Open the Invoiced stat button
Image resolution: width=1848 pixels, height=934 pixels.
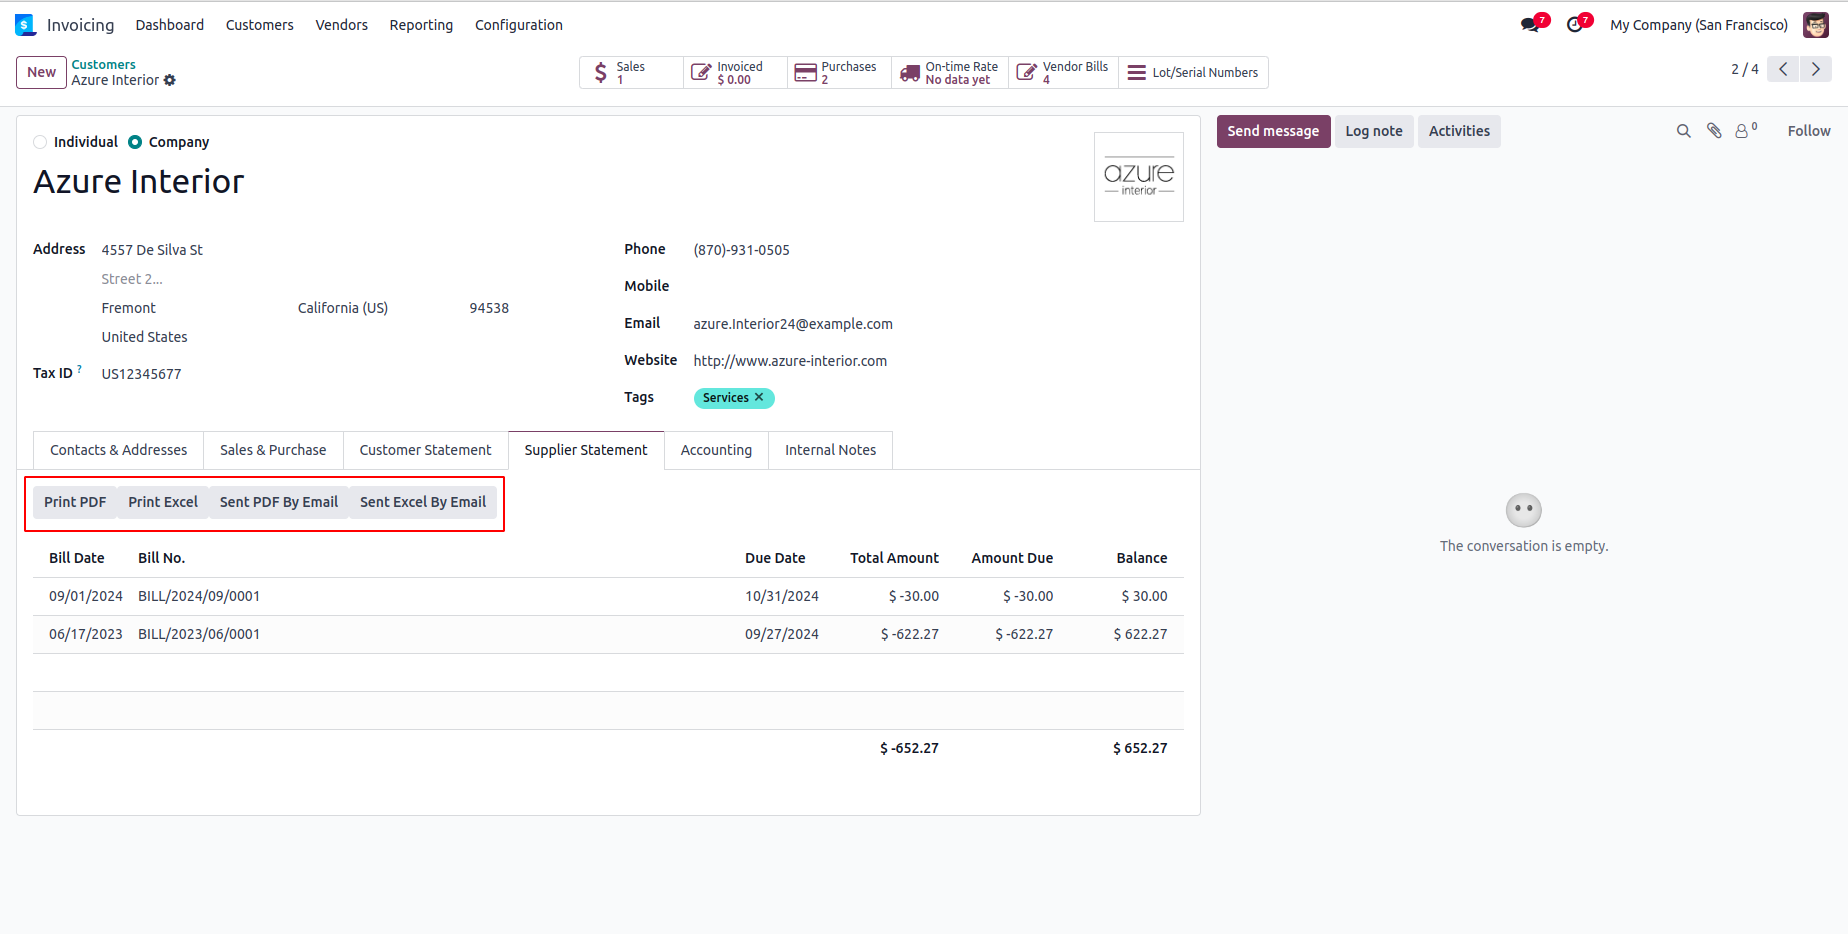[736, 73]
